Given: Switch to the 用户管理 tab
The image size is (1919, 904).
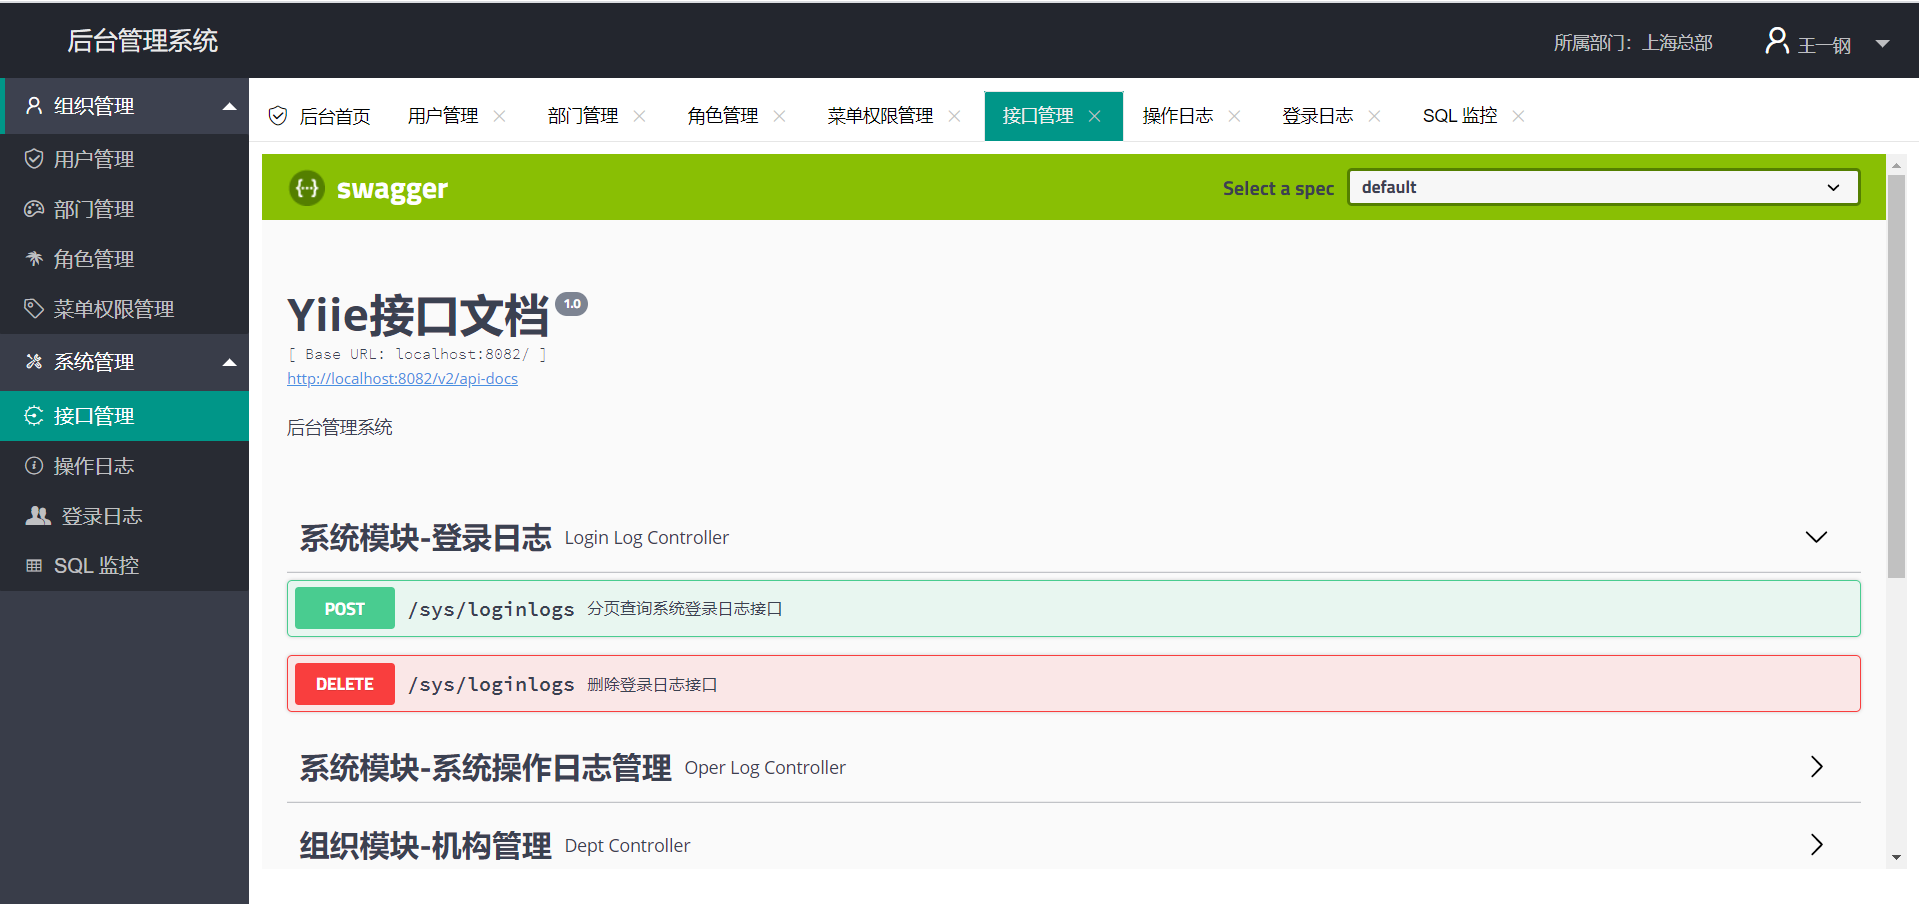Looking at the screenshot, I should coord(443,116).
